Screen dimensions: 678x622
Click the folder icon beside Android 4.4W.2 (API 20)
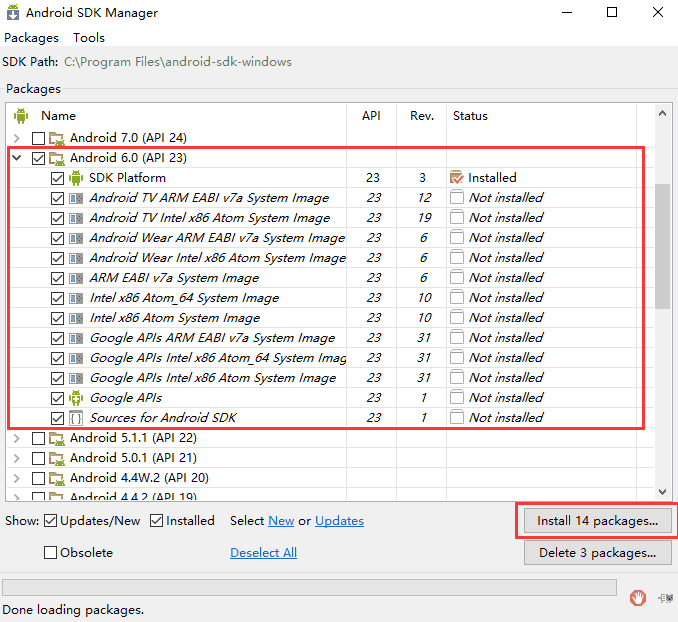(x=57, y=478)
